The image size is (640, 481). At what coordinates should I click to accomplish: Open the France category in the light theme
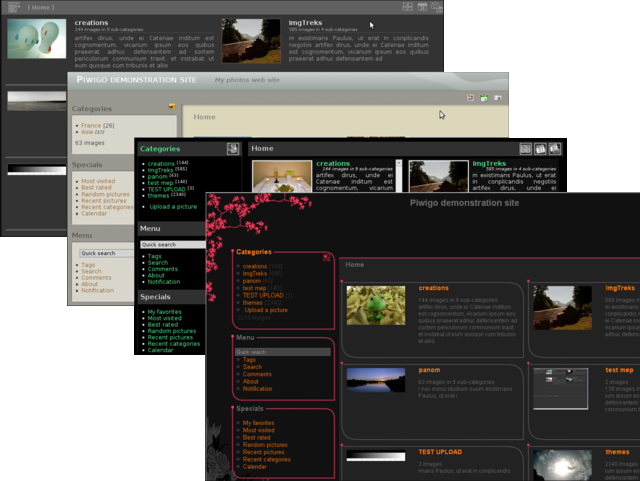pos(92,125)
